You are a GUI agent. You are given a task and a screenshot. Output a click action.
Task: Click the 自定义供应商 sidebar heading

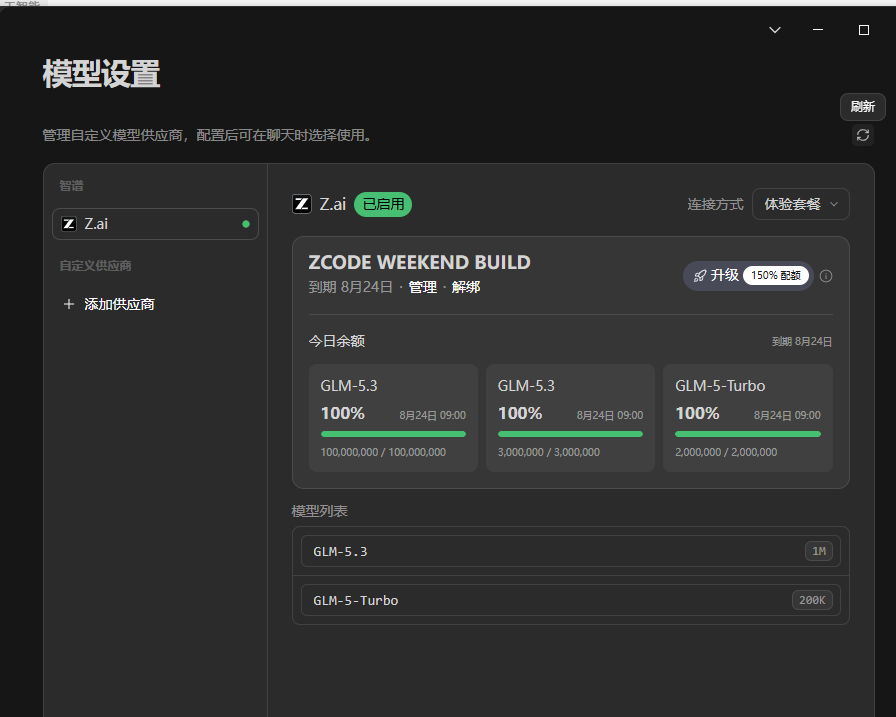click(x=95, y=266)
